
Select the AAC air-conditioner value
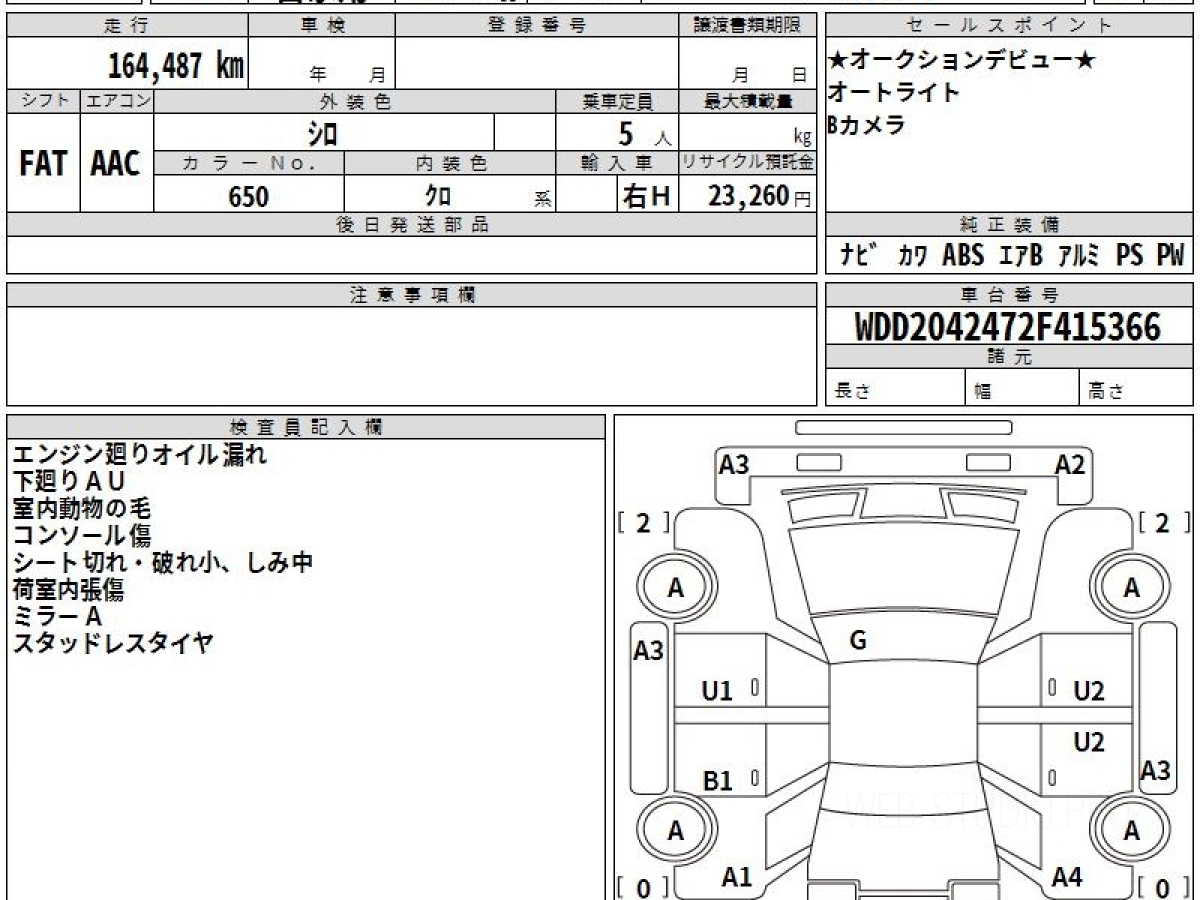[116, 164]
